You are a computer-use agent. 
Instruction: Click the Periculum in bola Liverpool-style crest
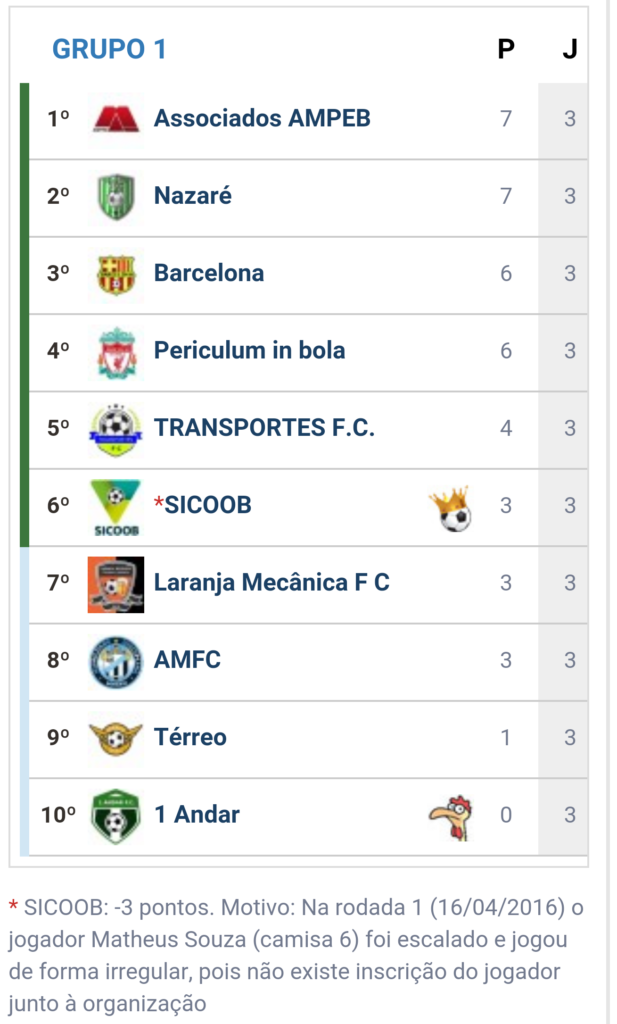116,351
